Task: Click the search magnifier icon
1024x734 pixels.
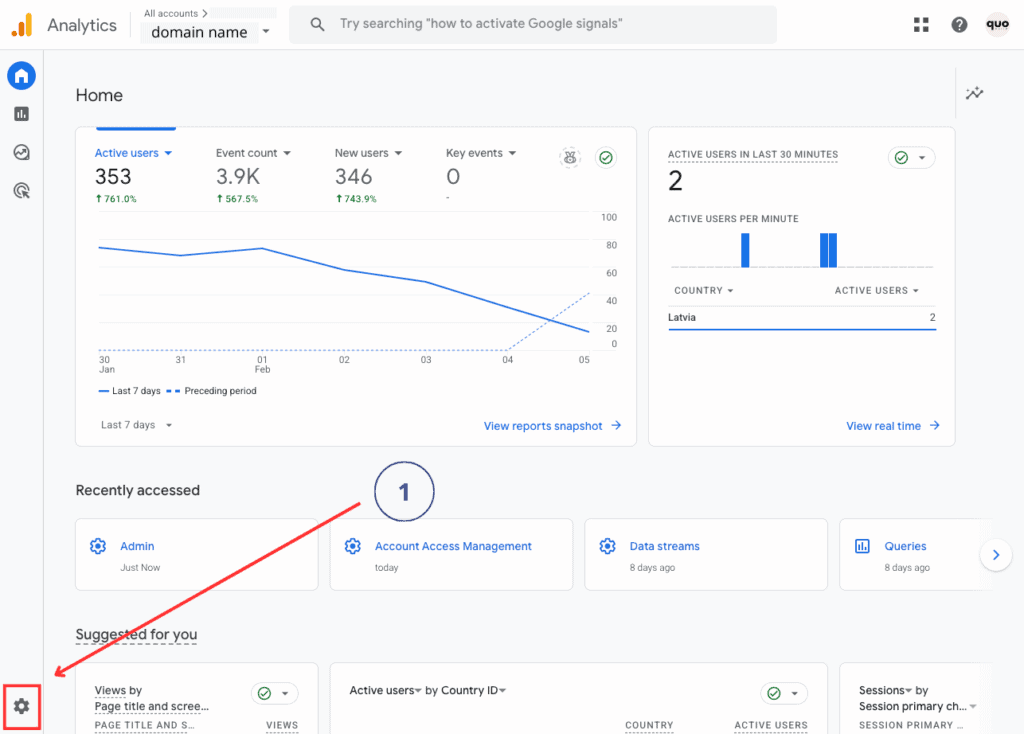Action: [317, 25]
